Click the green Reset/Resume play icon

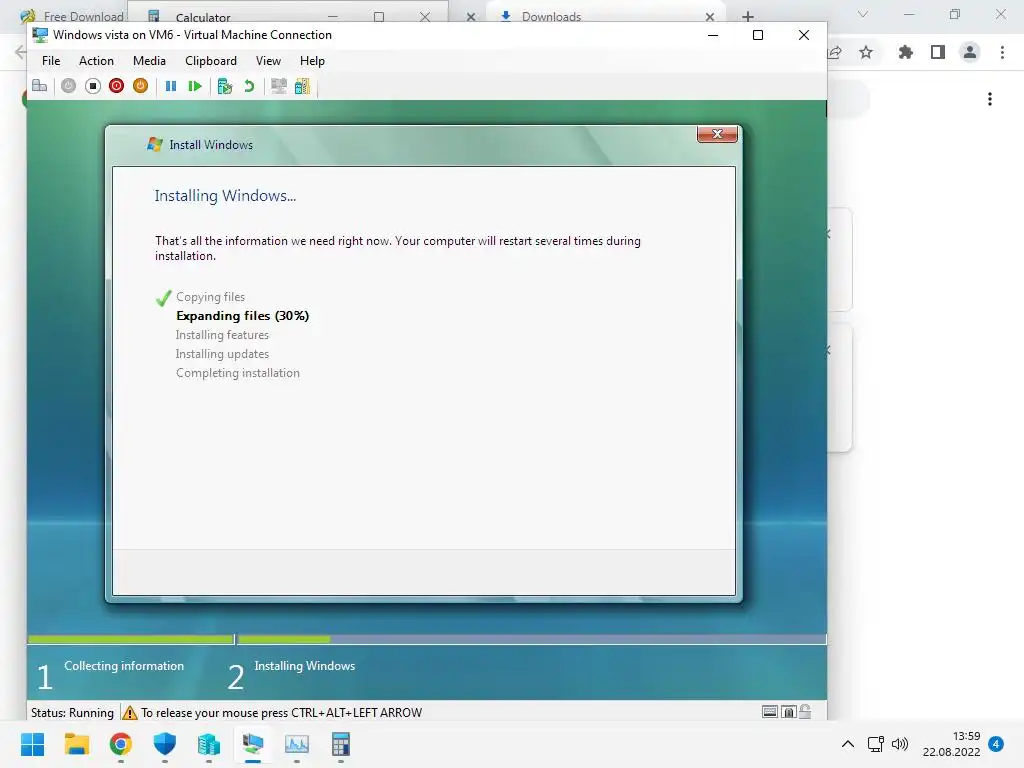(195, 86)
